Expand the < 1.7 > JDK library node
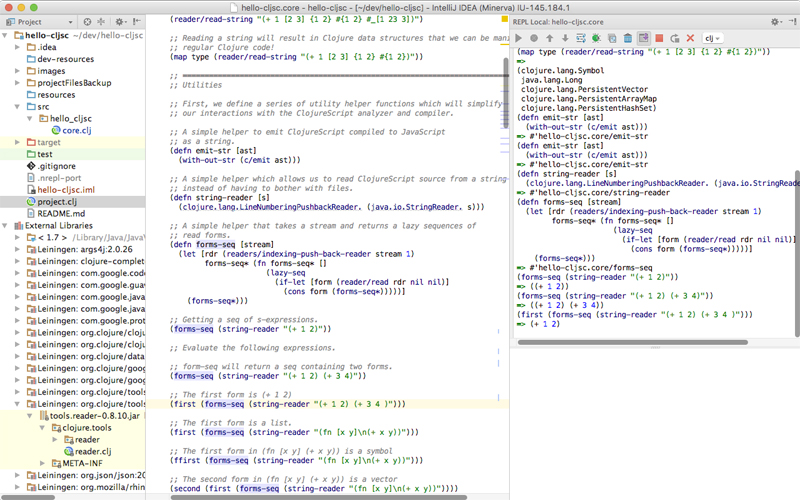Screen dimensions: 800x500 click(x=17, y=237)
